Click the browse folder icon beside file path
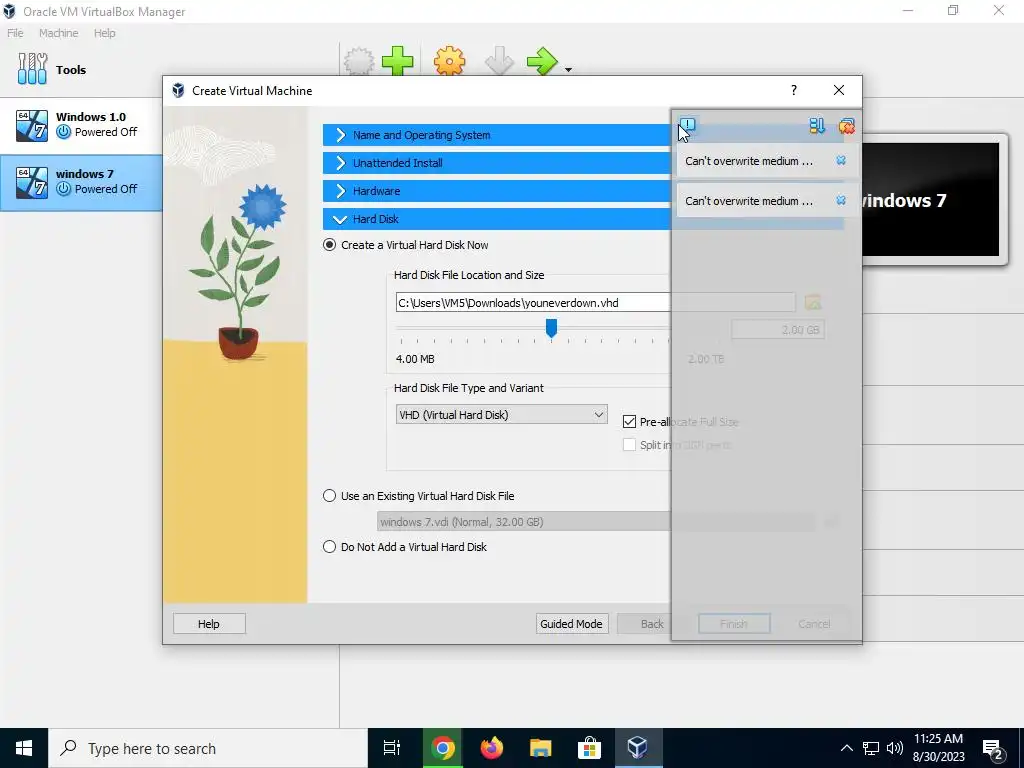 click(812, 302)
